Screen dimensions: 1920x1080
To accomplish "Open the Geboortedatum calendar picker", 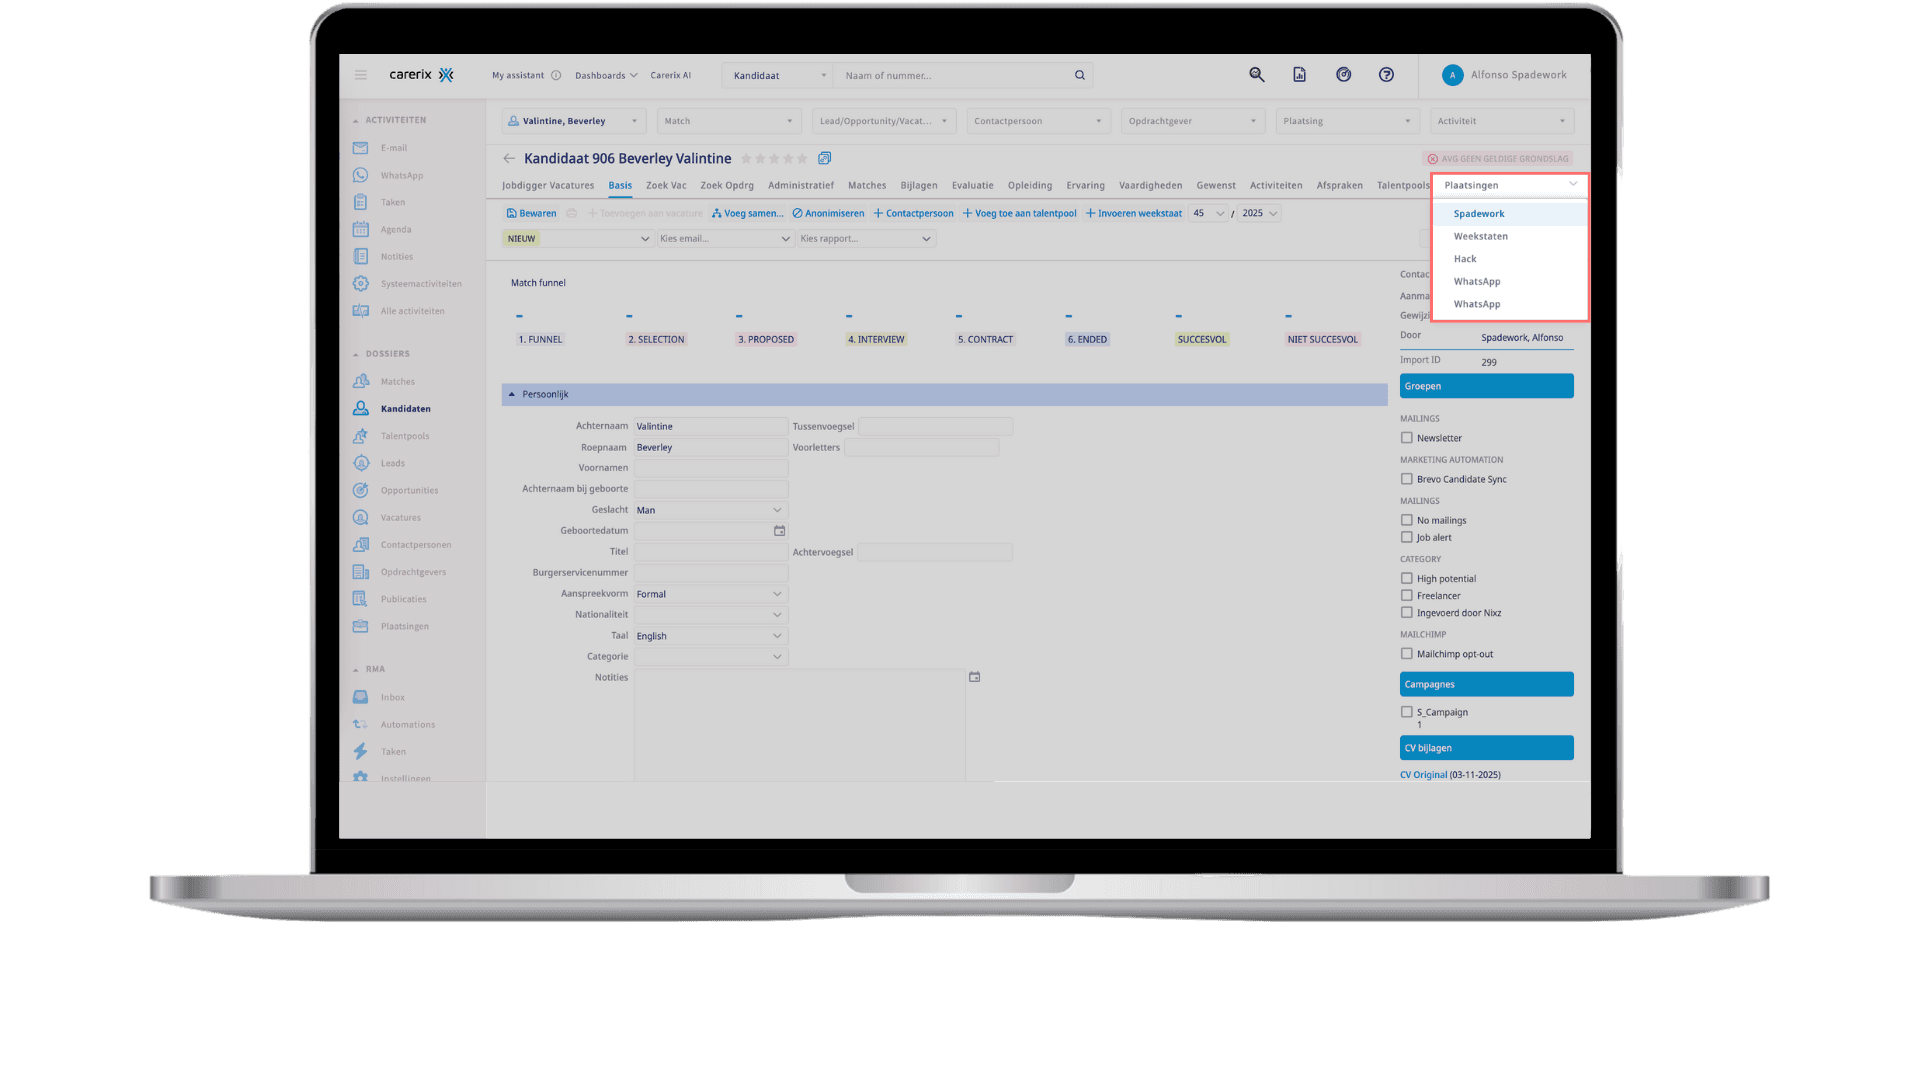I will [x=779, y=531].
